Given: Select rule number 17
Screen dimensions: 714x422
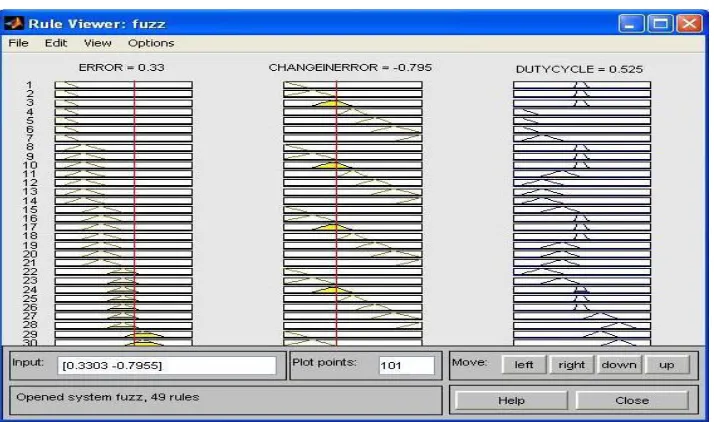Looking at the screenshot, I should click(30, 227).
